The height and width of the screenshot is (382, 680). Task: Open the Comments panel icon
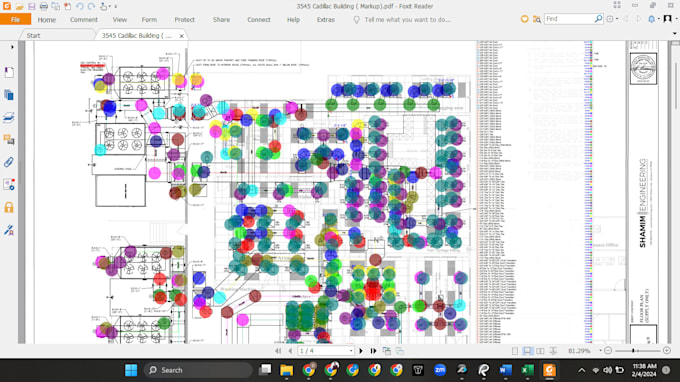coord(9,140)
